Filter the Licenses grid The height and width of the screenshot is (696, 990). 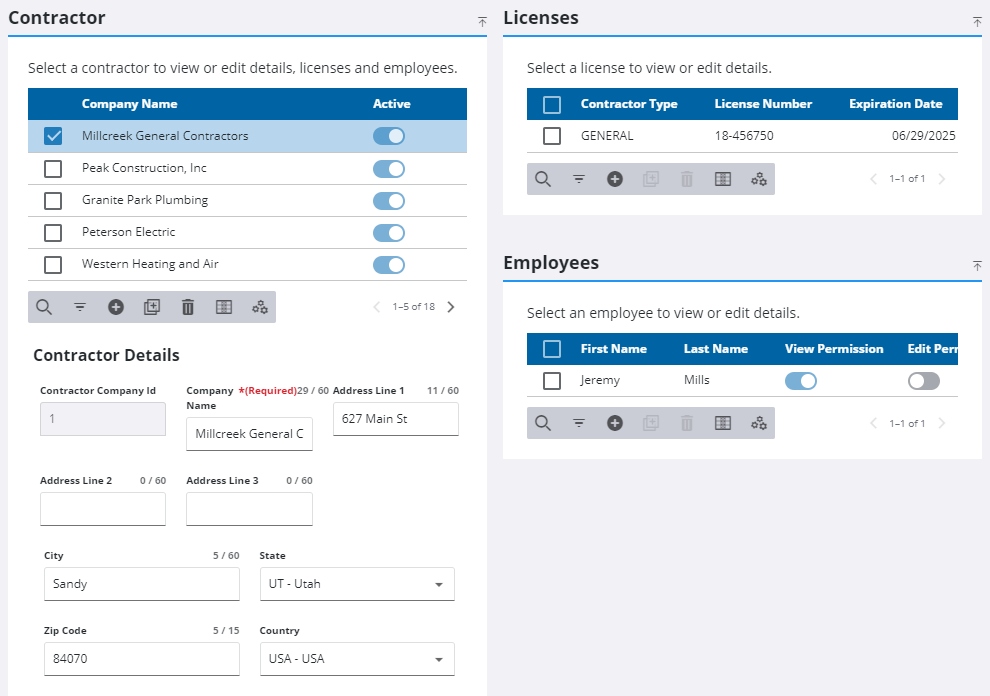coord(579,179)
